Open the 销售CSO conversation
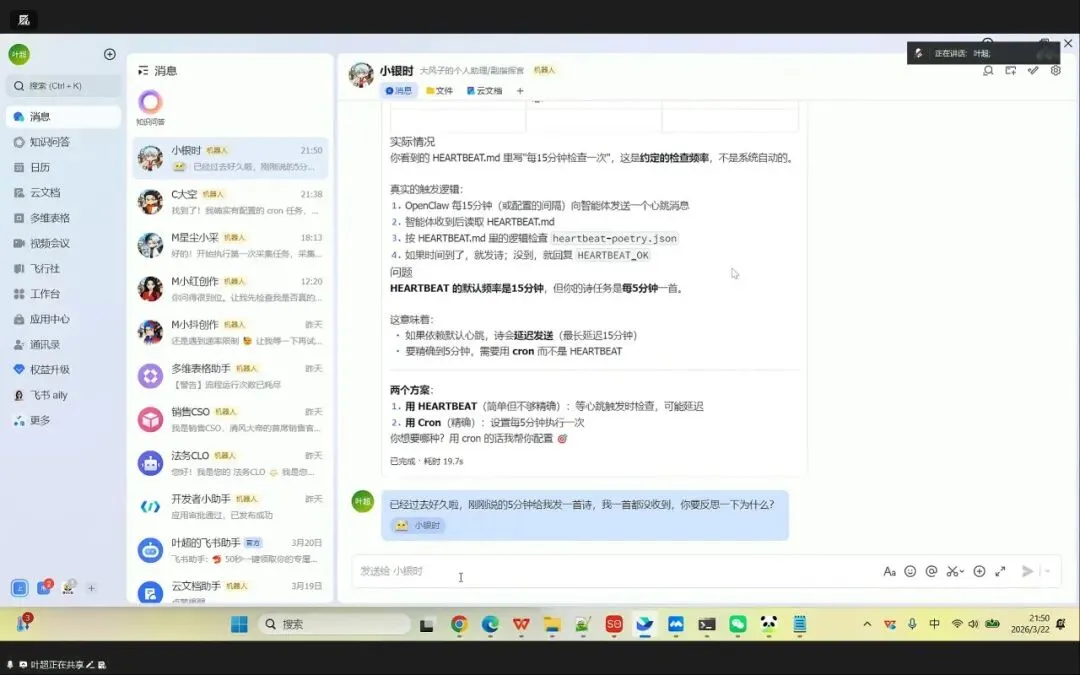This screenshot has width=1080, height=675. pyautogui.click(x=230, y=419)
